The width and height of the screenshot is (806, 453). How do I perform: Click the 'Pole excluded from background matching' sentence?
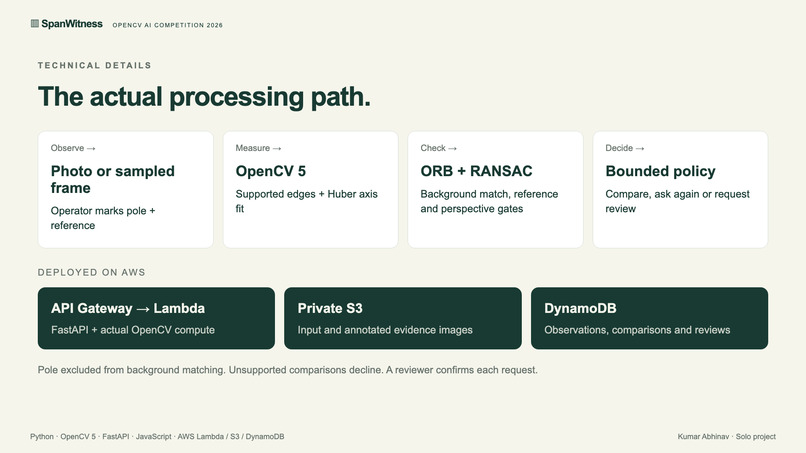(x=287, y=370)
